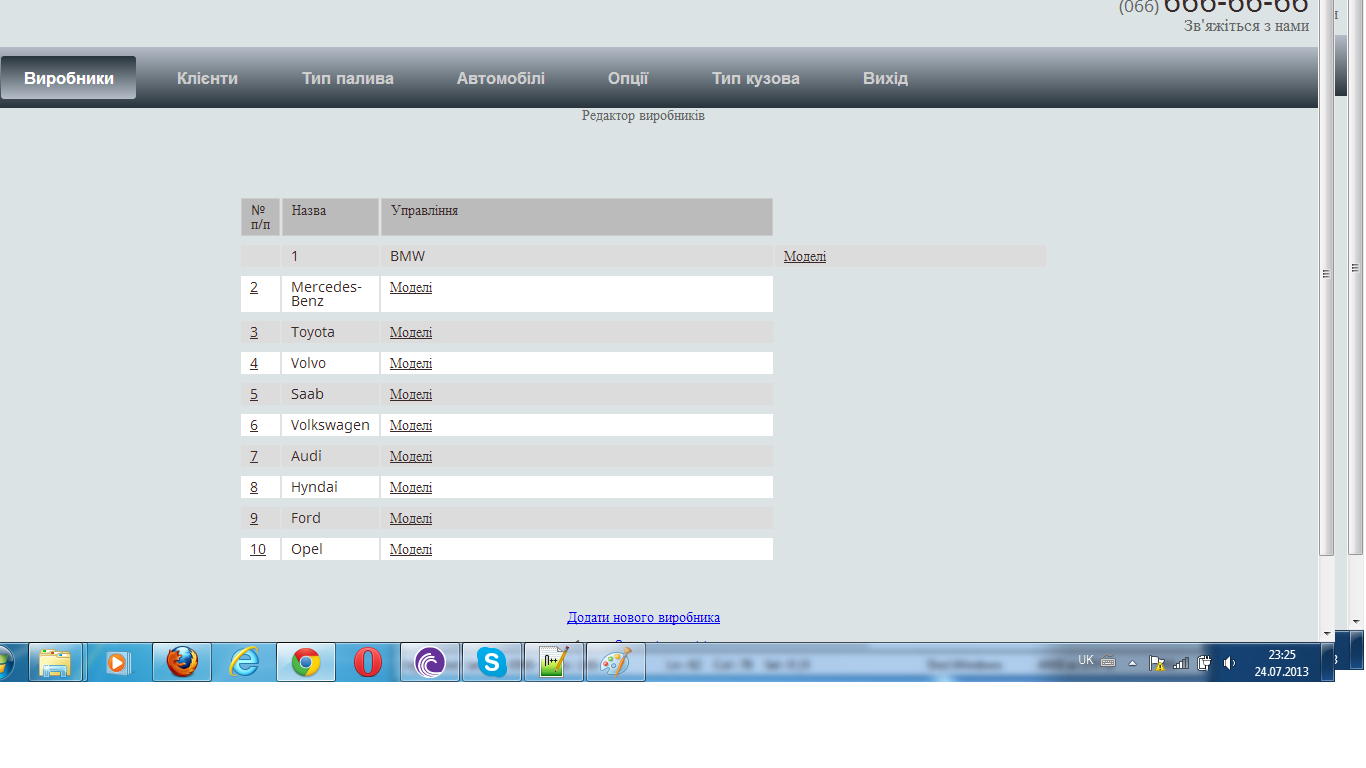Click the Зв'яжіться з нами text
Viewport: 1366px width, 768px height.
point(1247,26)
